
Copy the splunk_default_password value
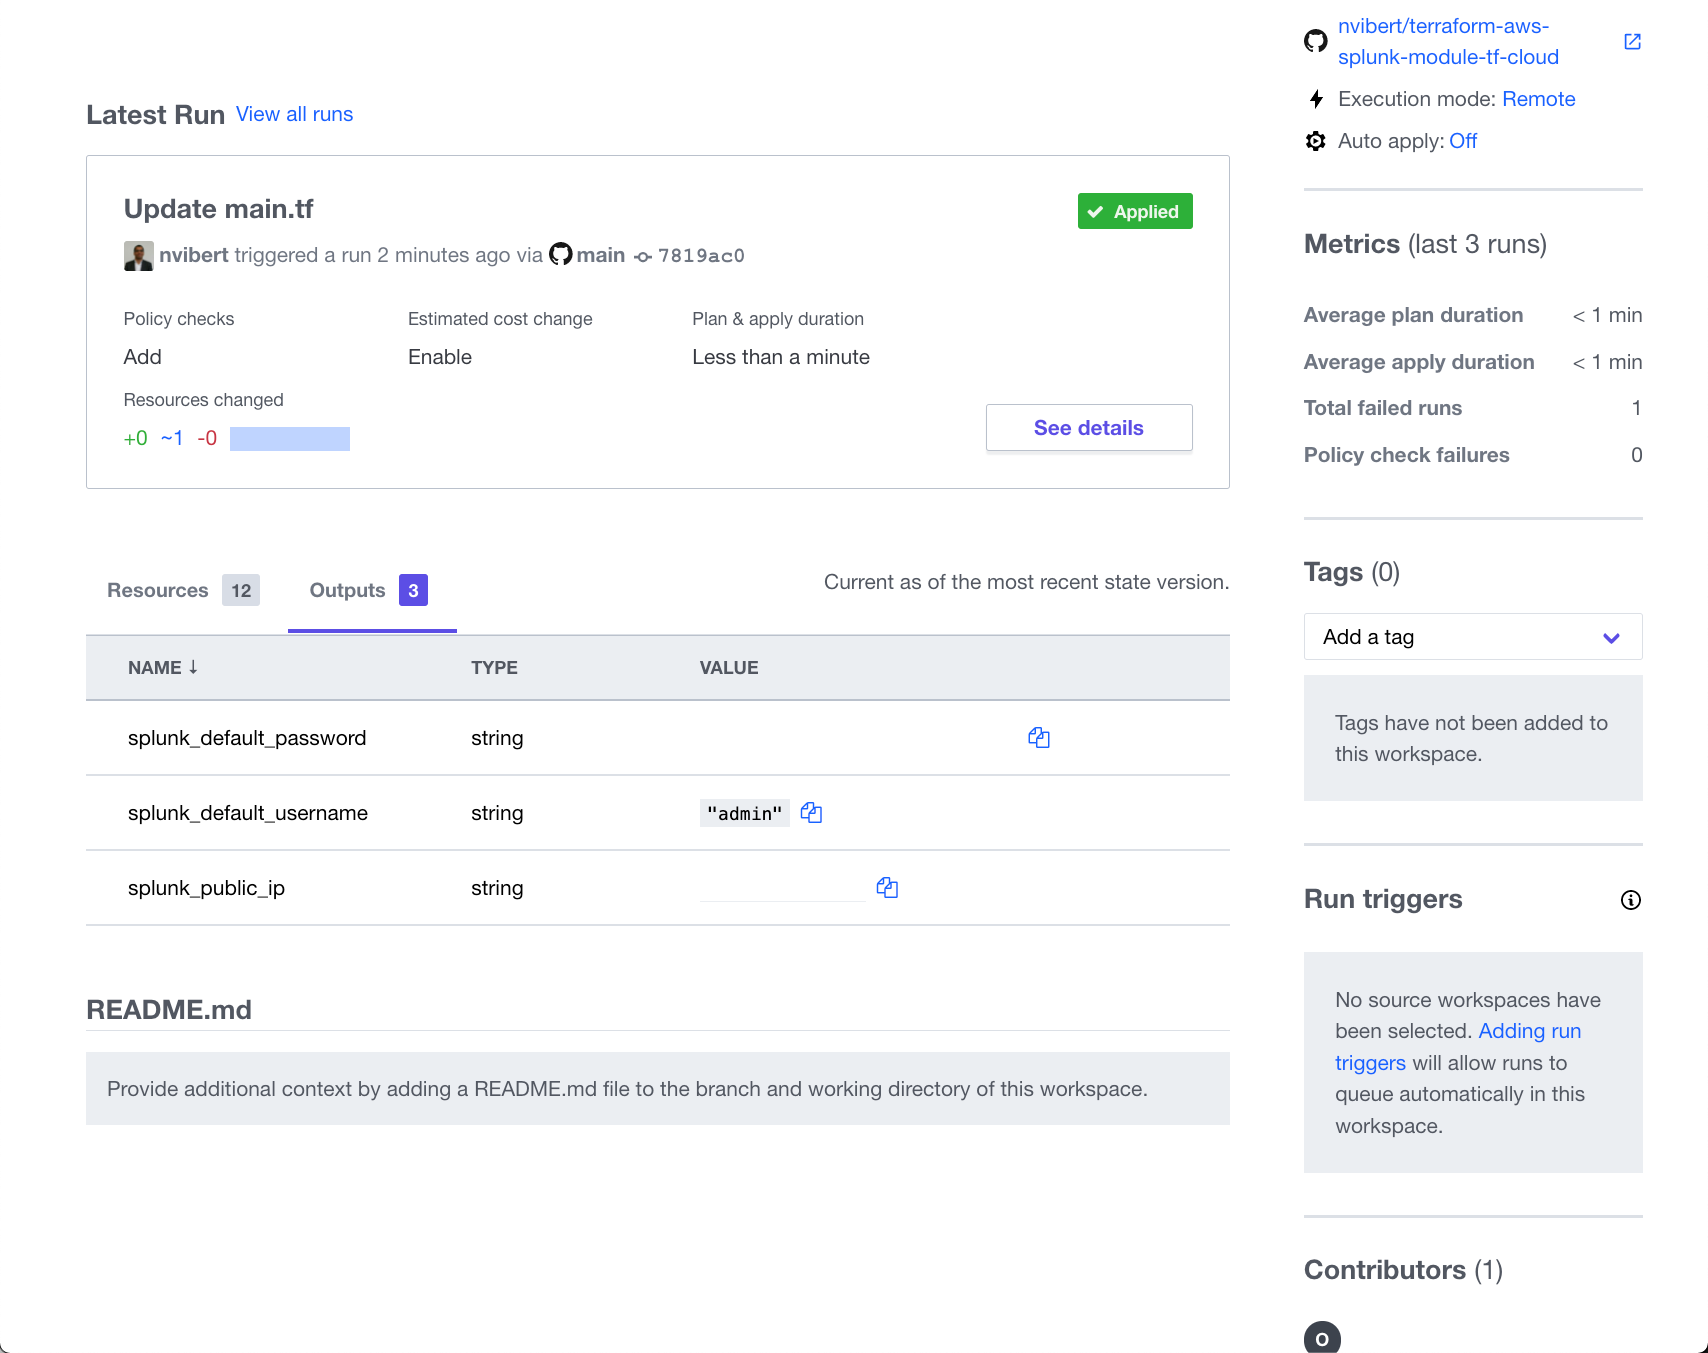tap(1040, 738)
